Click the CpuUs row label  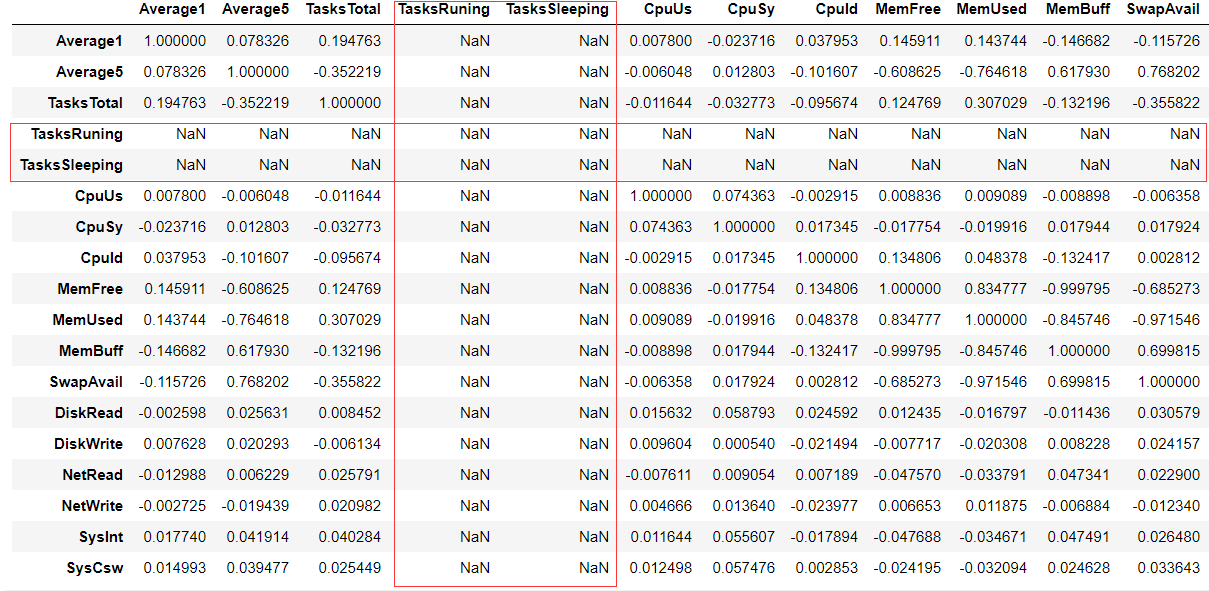(x=100, y=196)
